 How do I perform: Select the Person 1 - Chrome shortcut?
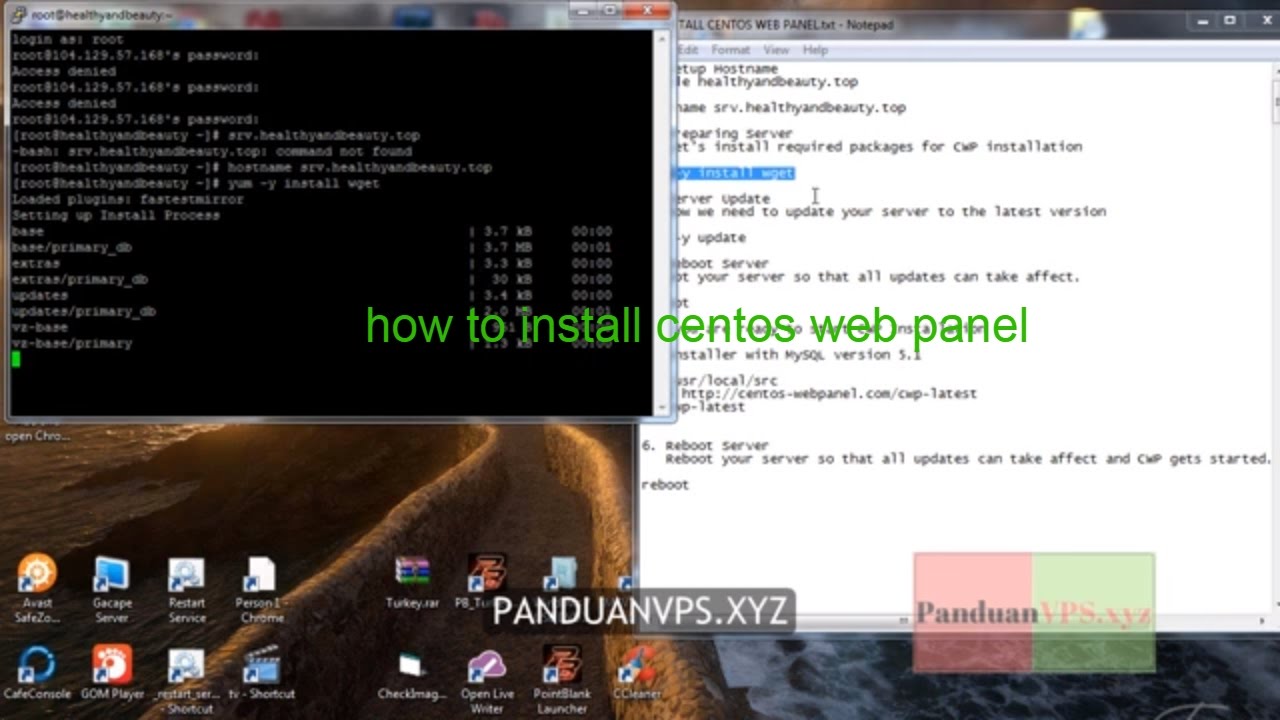tap(261, 588)
